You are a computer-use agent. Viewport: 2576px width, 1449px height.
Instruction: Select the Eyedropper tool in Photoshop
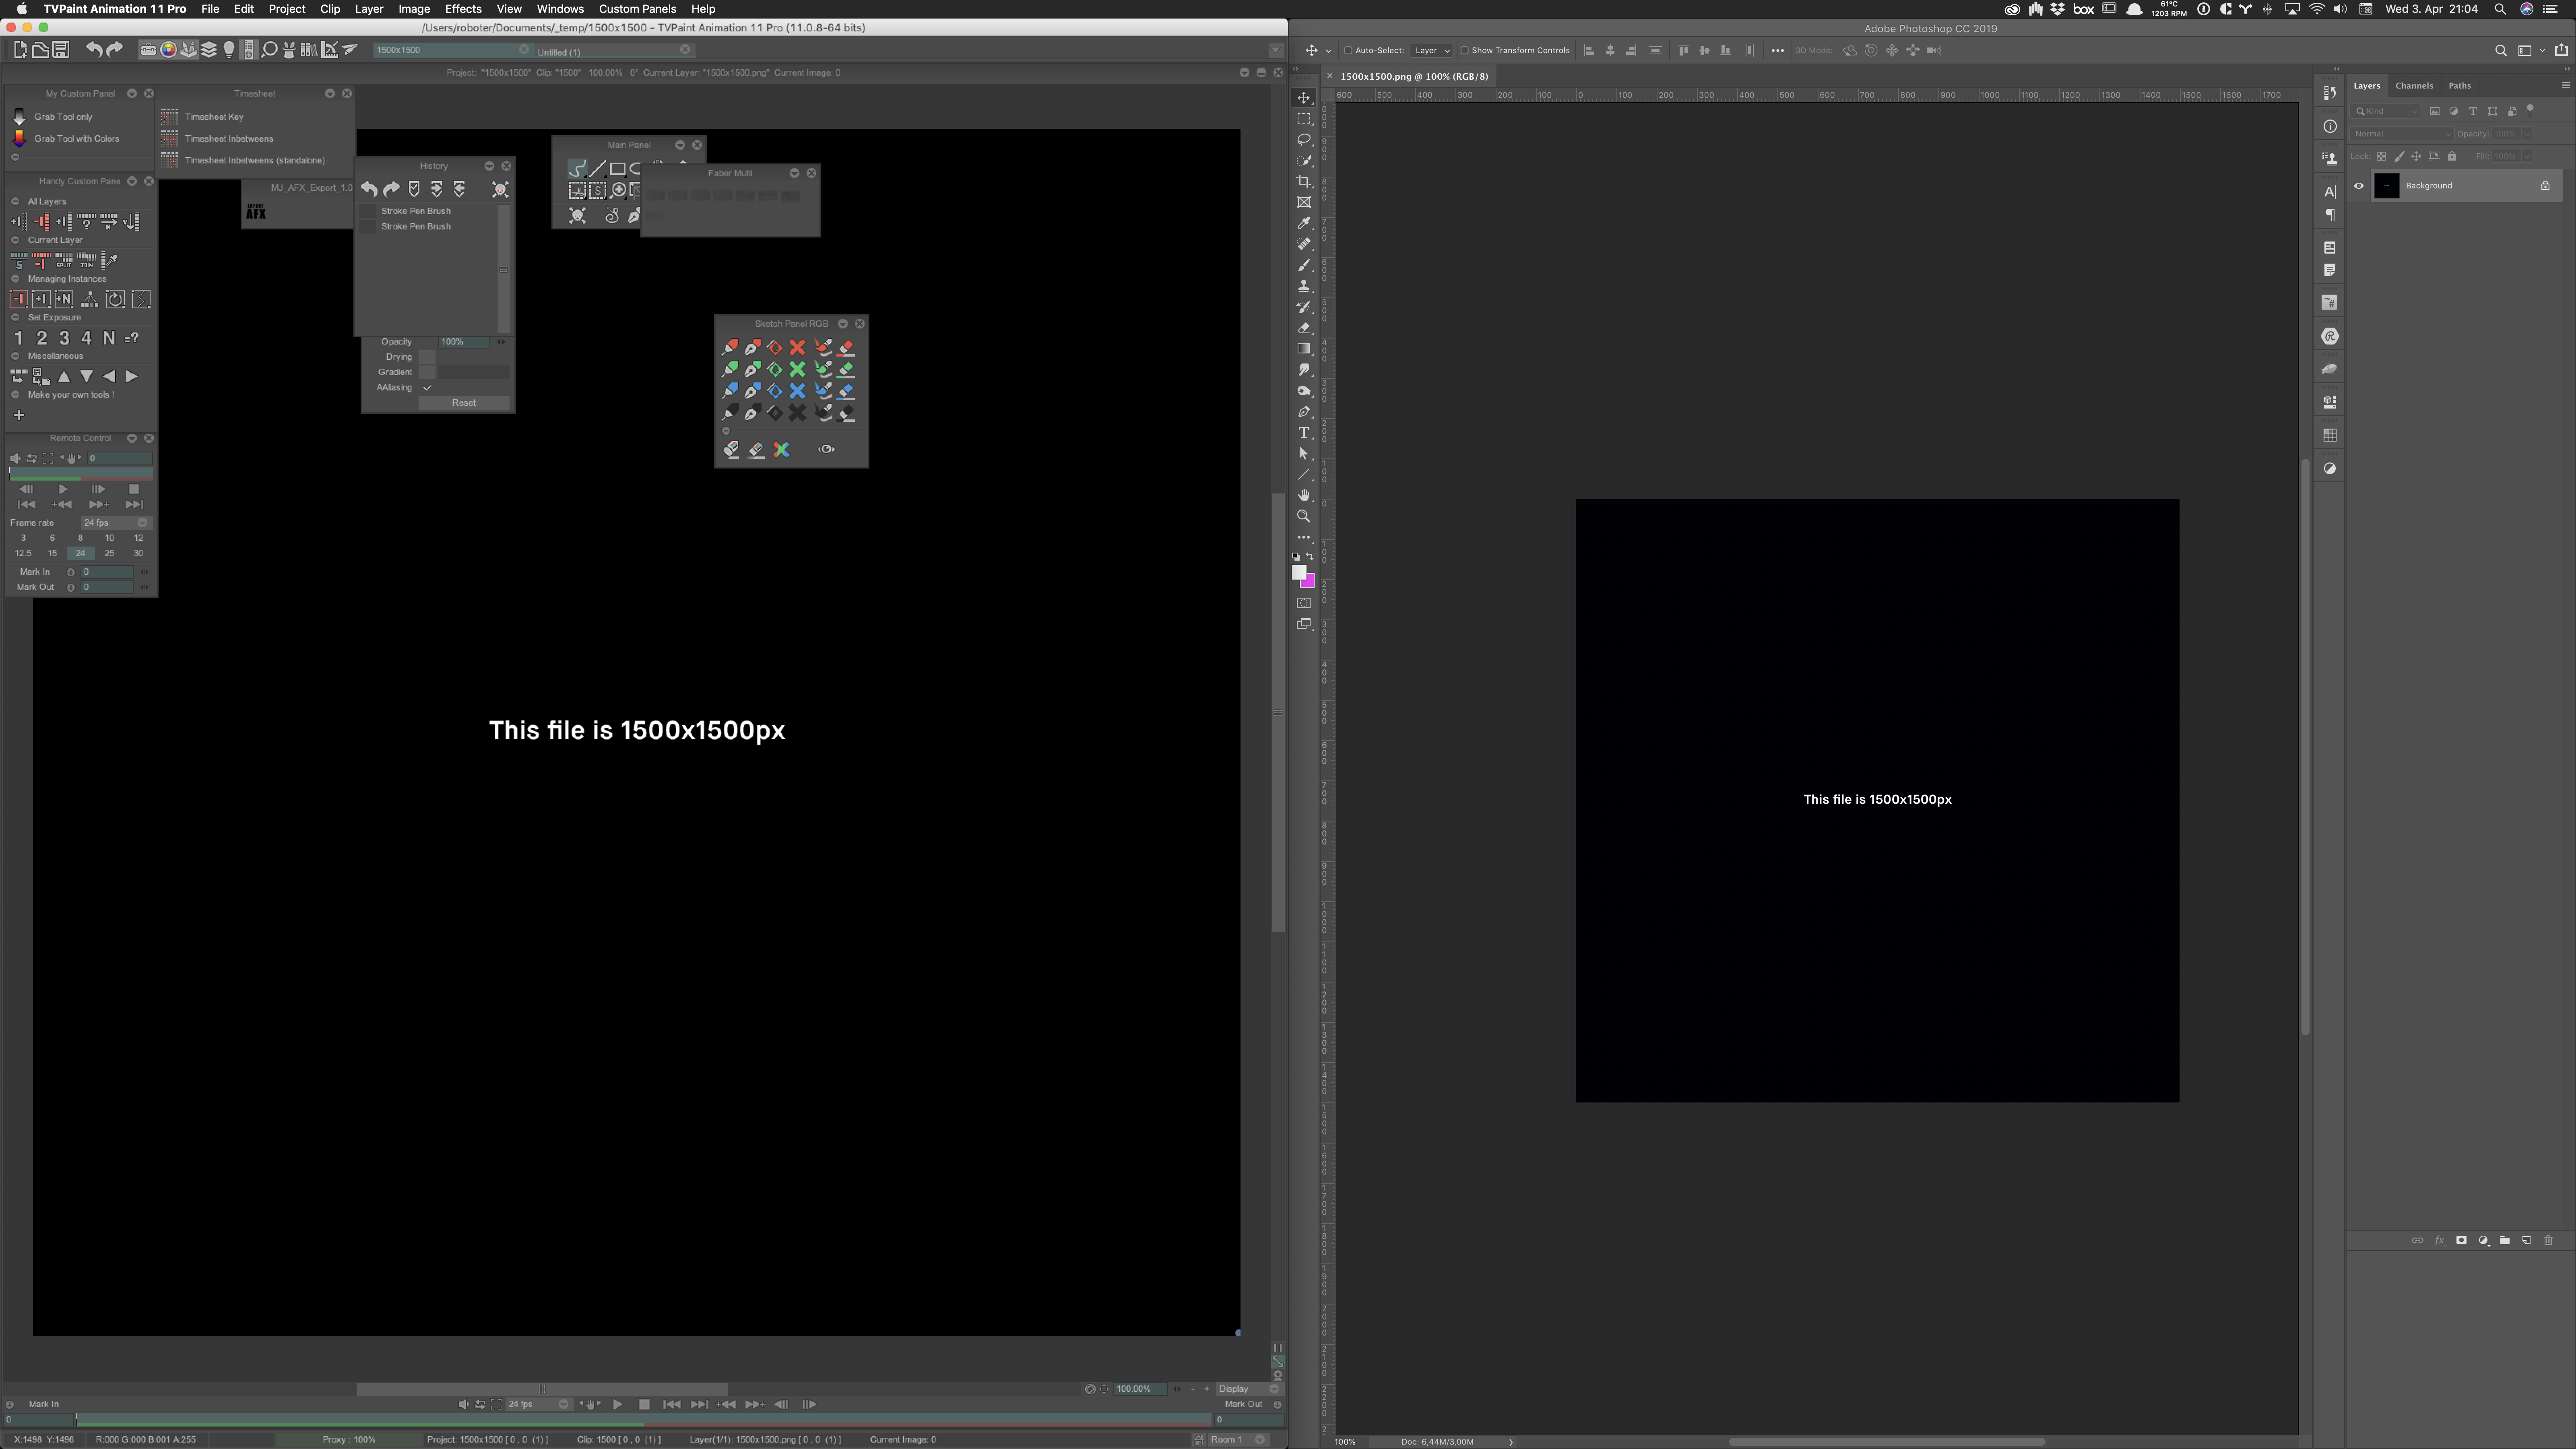pos(1304,223)
